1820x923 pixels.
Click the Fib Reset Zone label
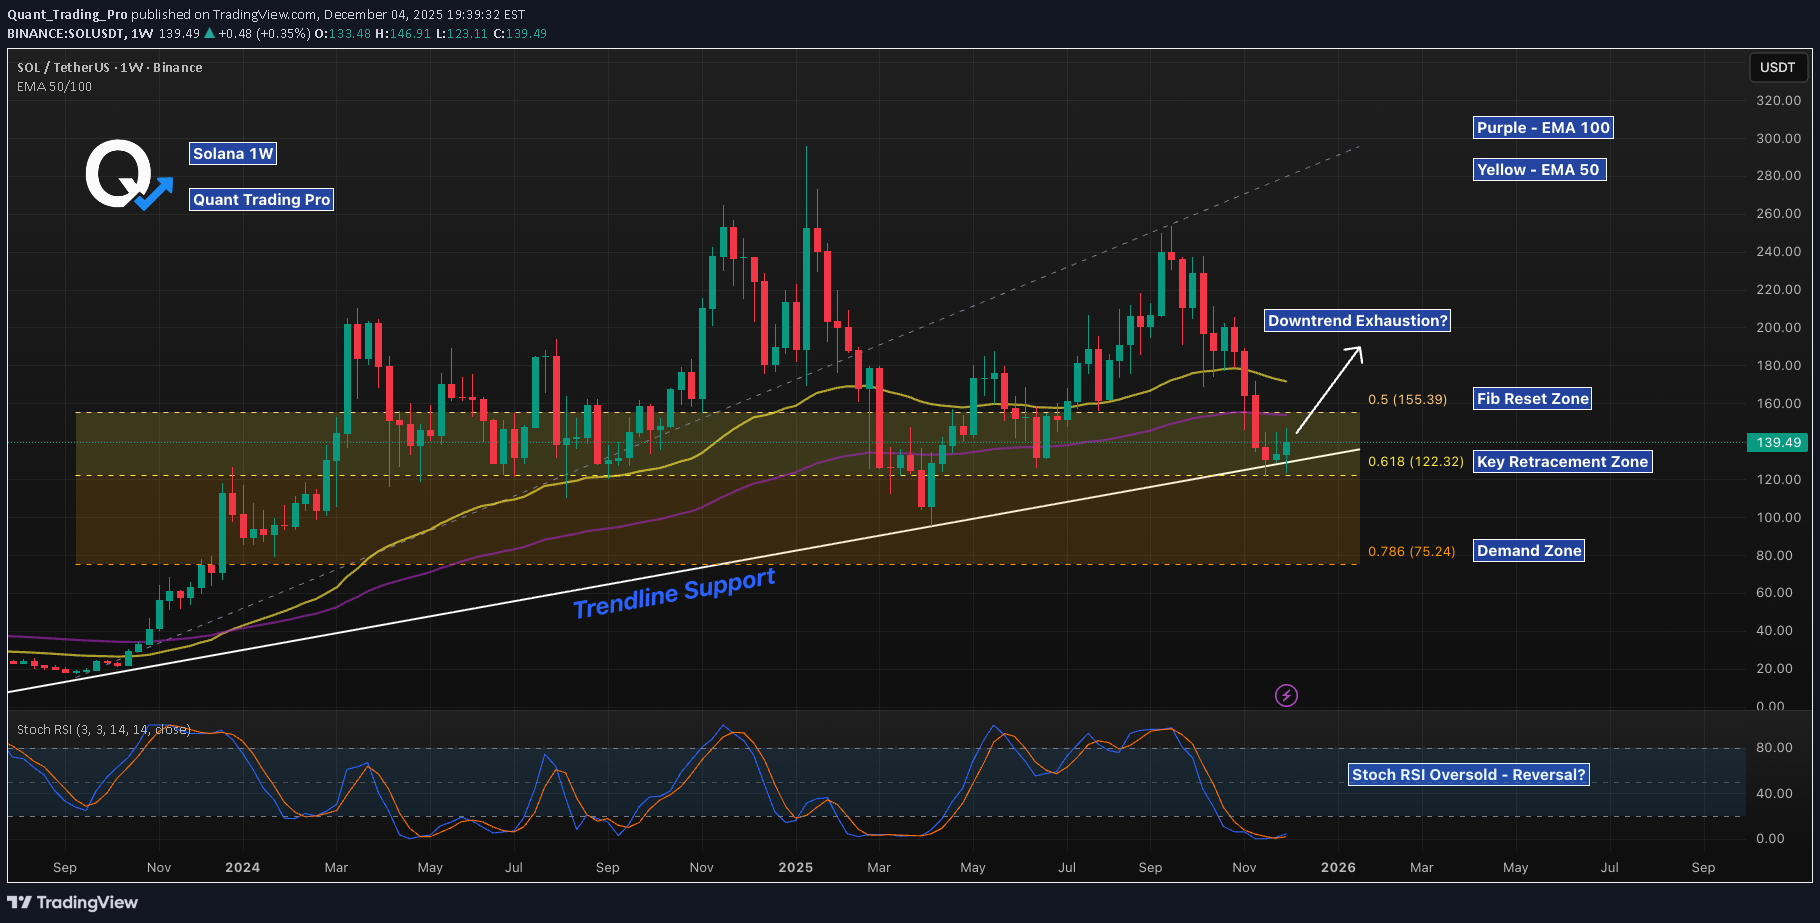point(1532,398)
